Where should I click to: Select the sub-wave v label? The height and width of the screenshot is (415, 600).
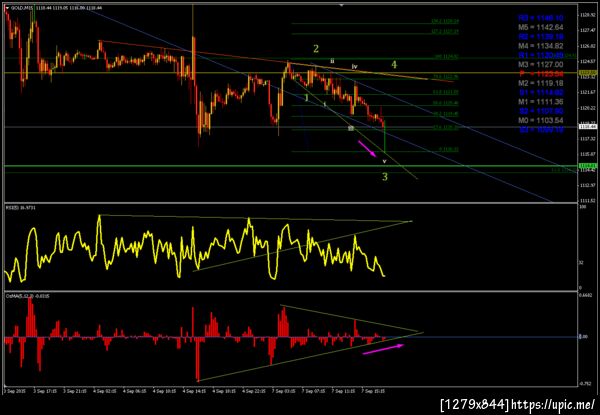pos(385,161)
